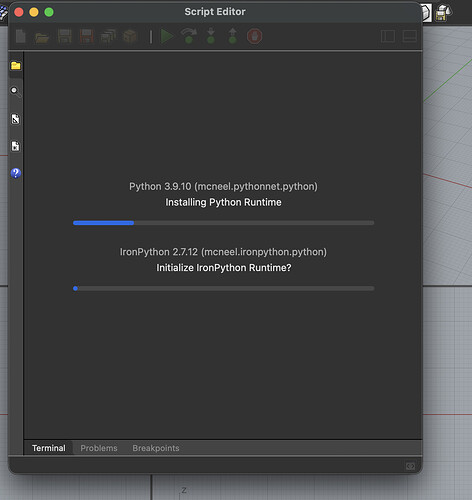The image size is (472, 500).
Task: Save the current script
Action: pos(65,36)
